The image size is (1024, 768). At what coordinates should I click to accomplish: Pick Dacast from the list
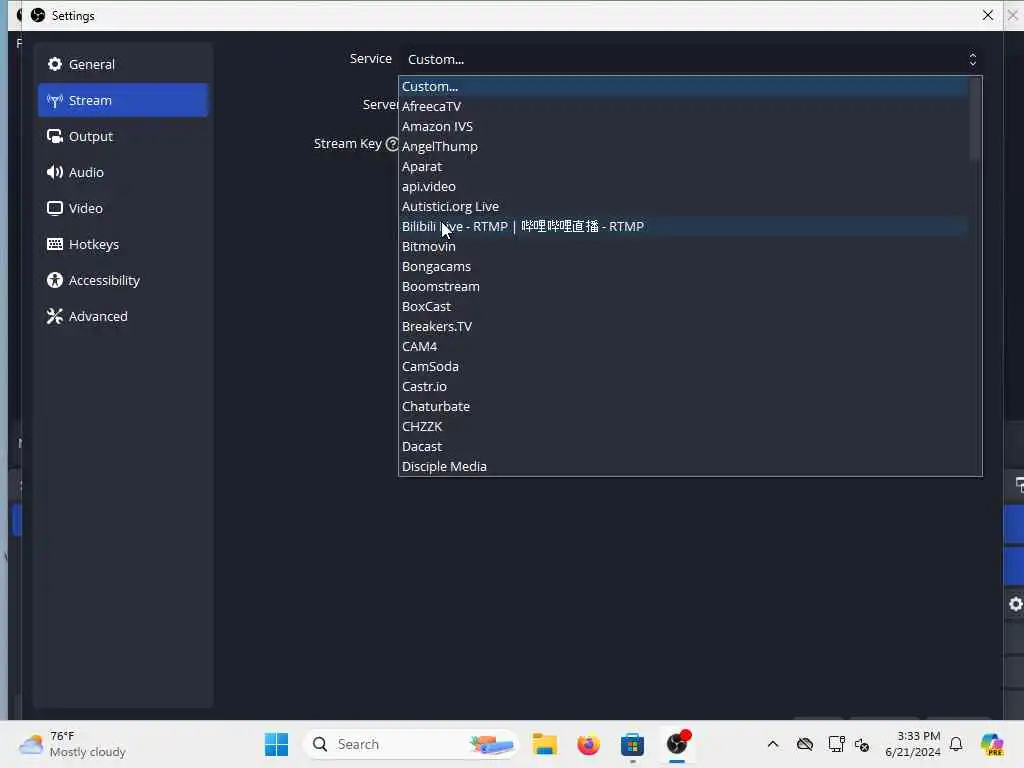(684, 447)
